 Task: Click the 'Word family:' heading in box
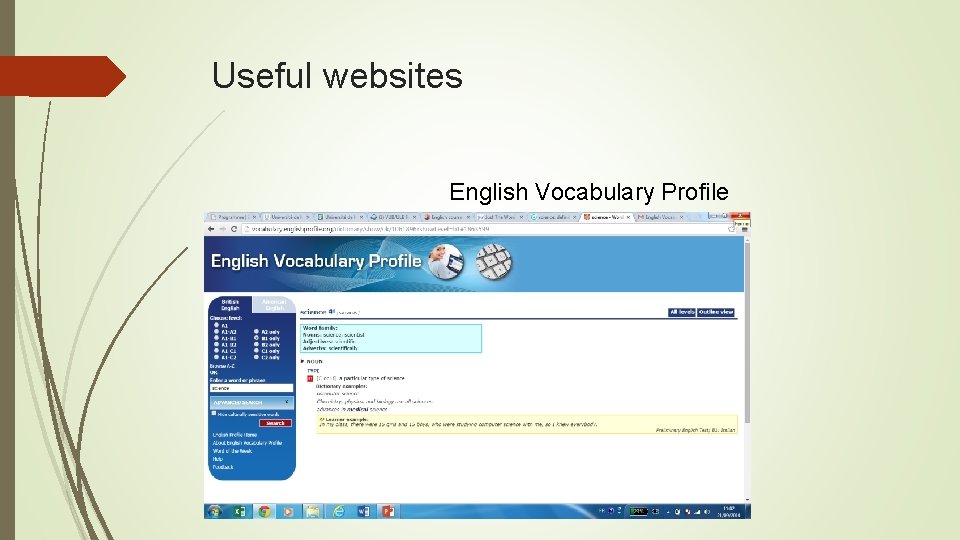[x=320, y=328]
